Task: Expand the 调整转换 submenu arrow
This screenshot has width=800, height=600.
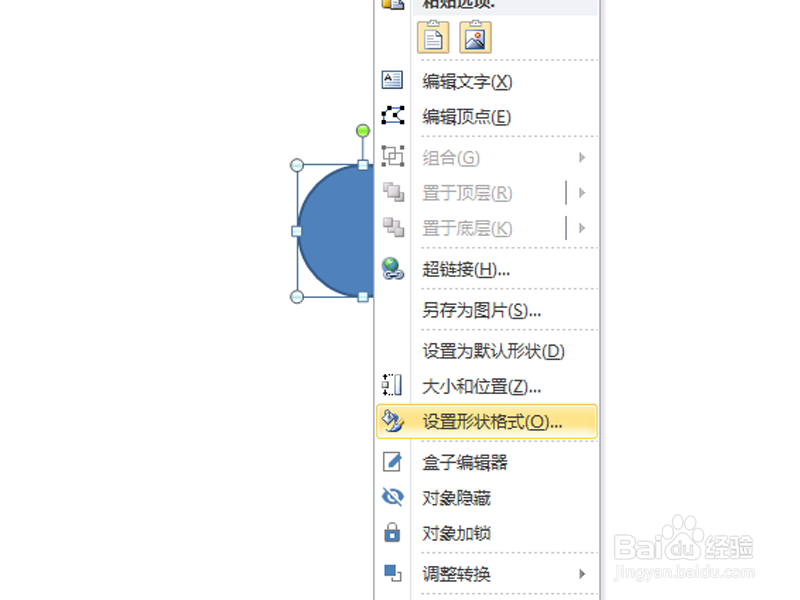Action: (x=582, y=573)
